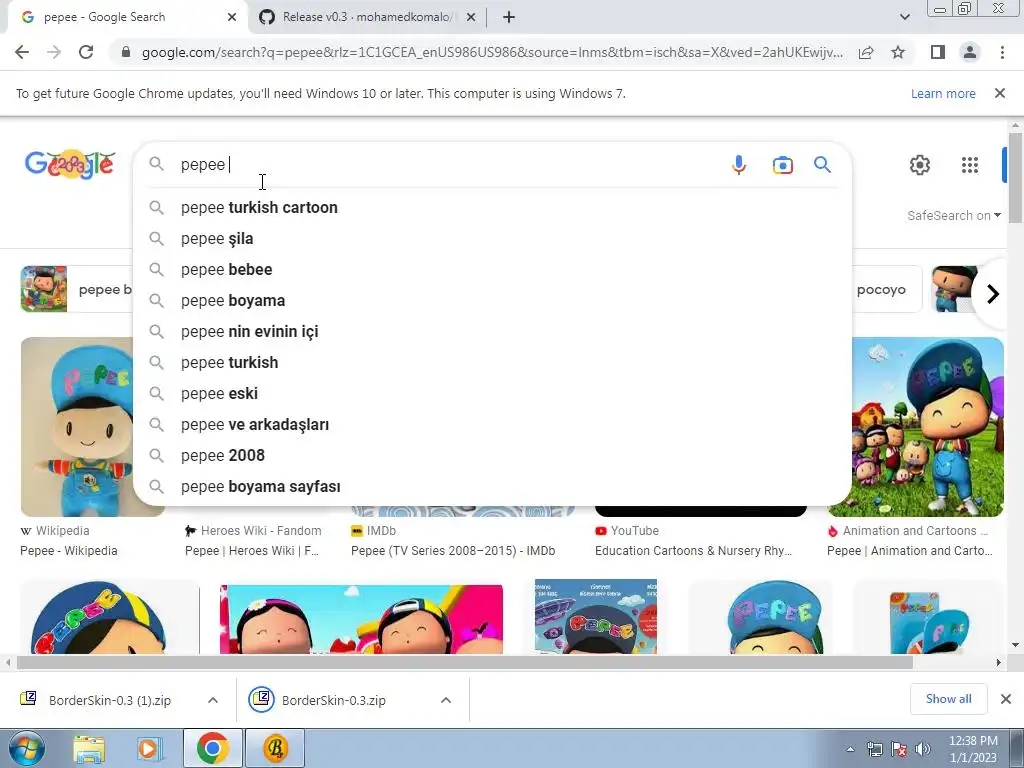Show hidden tray icons arrow
1024x768 pixels.
[x=850, y=749]
